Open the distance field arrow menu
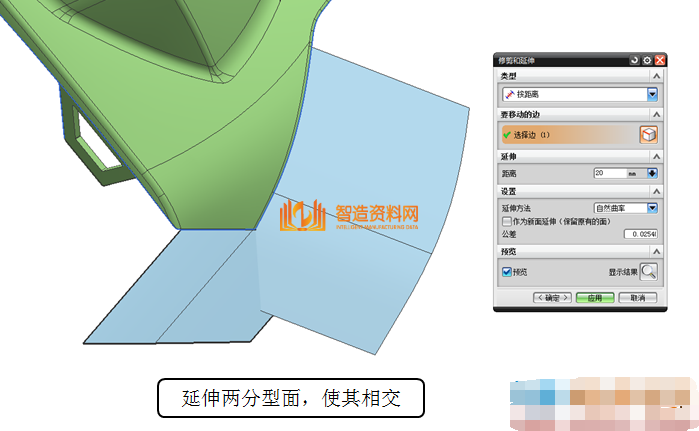699x431 pixels. [652, 173]
